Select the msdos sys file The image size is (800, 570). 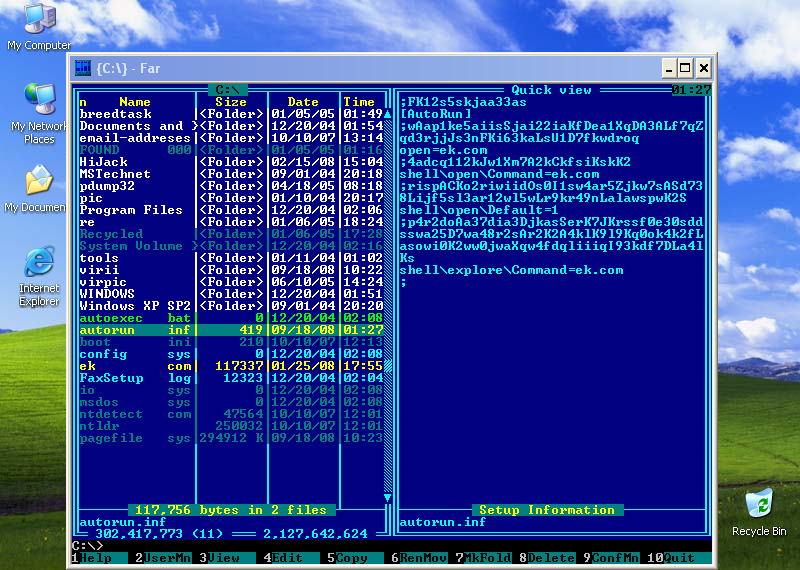[231, 402]
